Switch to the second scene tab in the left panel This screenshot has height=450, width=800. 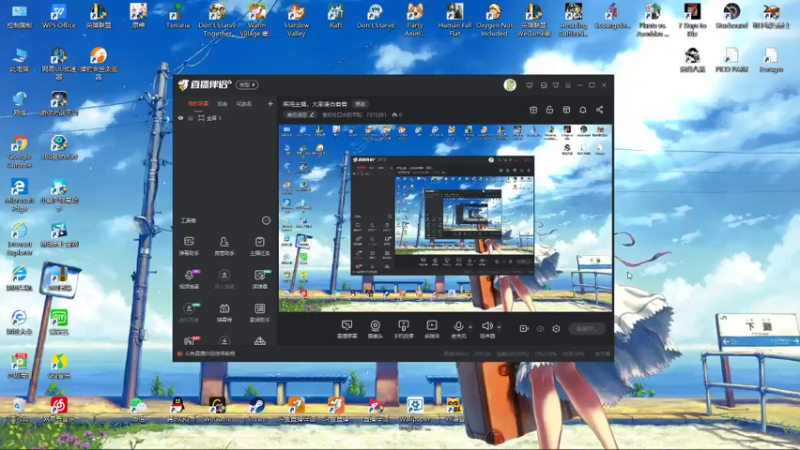222,104
